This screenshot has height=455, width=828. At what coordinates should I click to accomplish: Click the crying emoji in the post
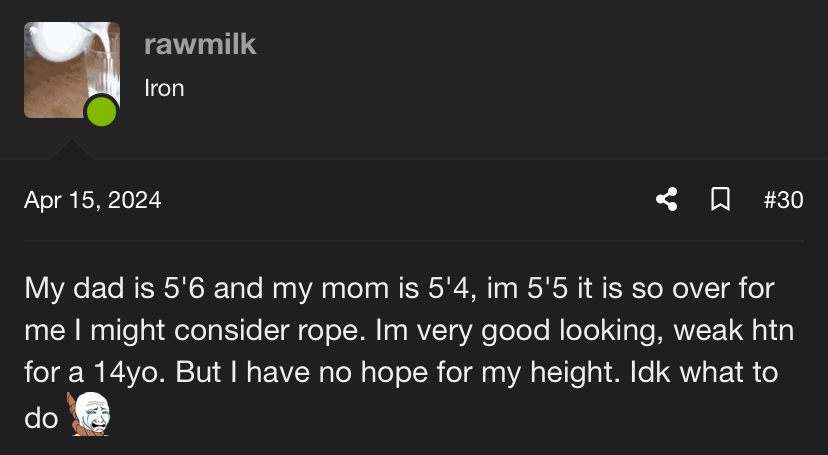(88, 414)
